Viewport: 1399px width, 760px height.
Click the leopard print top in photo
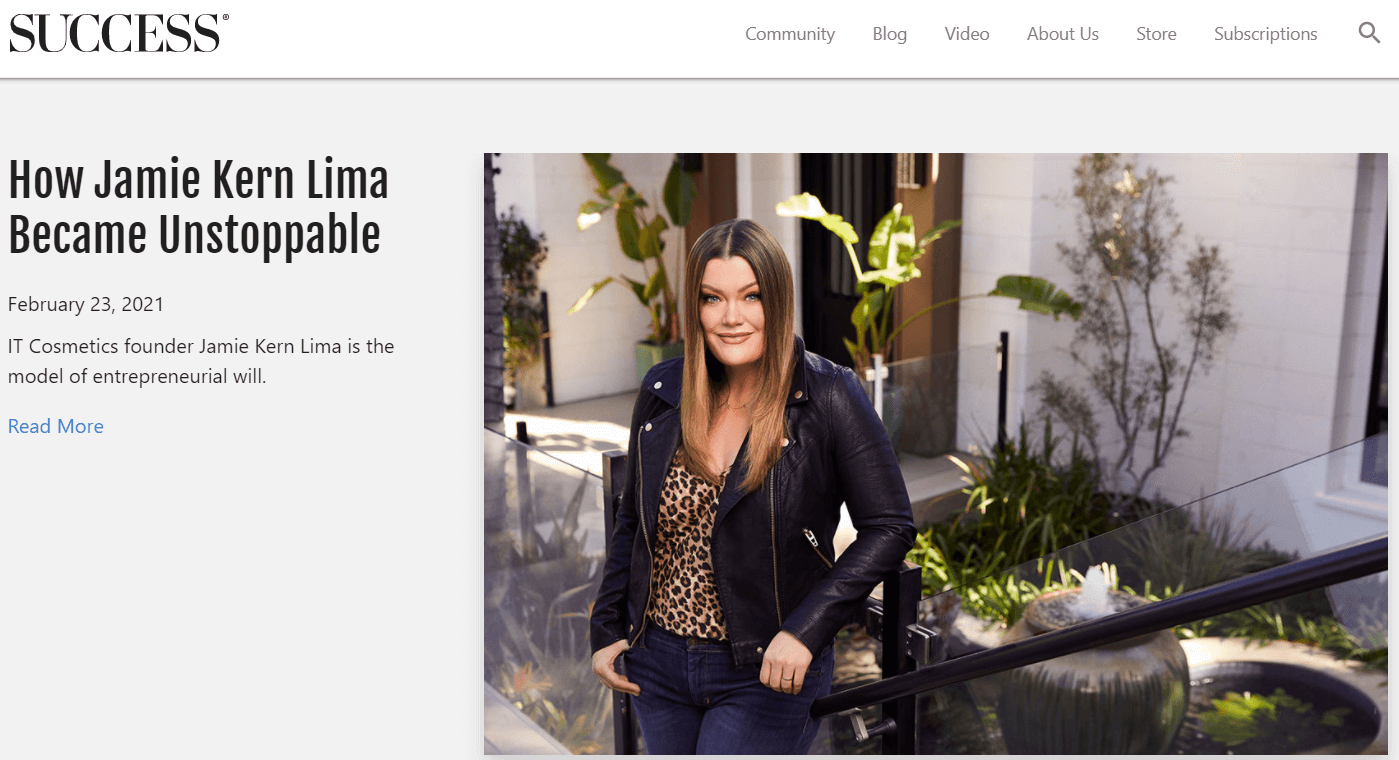(x=686, y=545)
